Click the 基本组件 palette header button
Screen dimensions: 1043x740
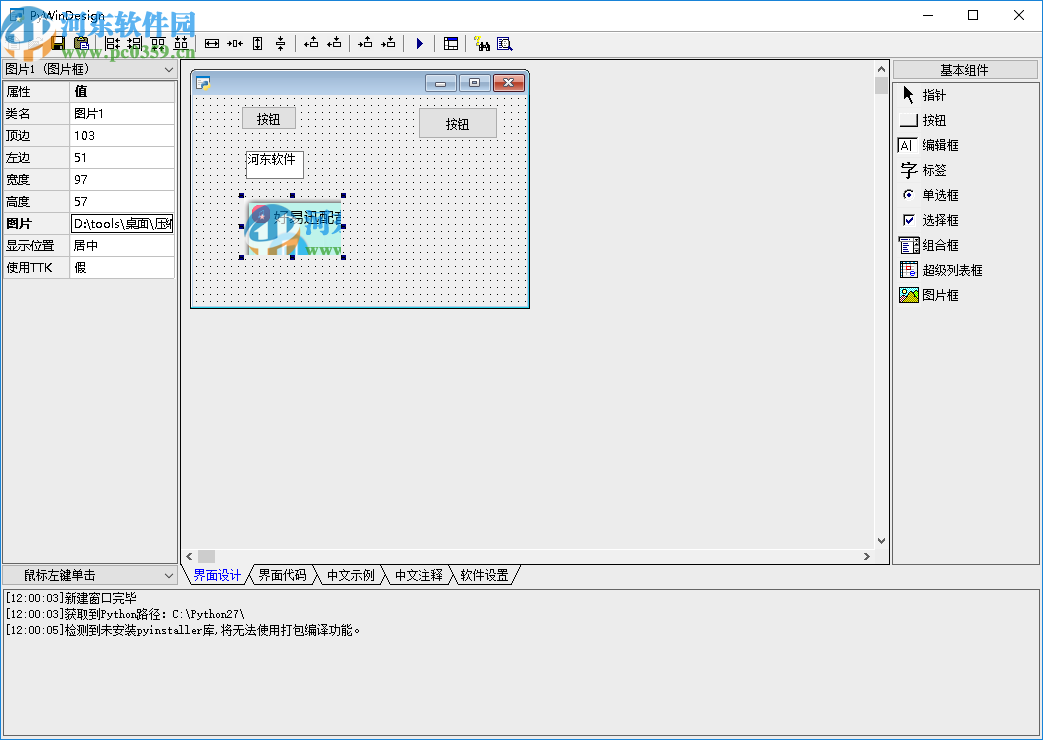tap(965, 70)
